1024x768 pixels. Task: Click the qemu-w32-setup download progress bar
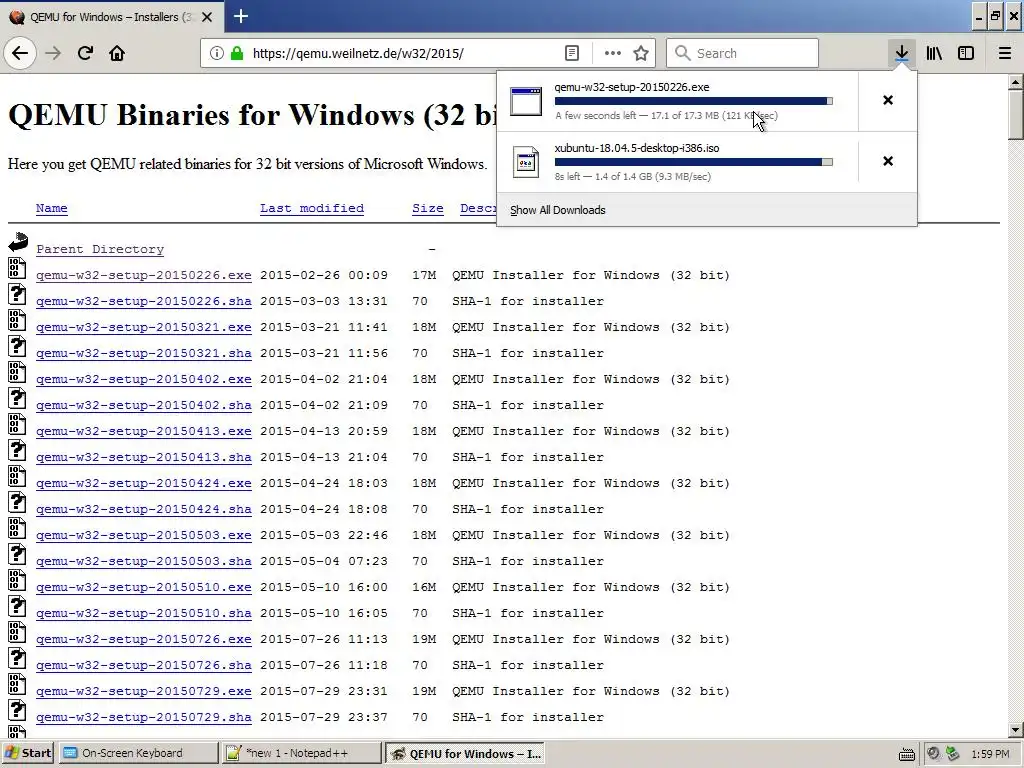click(x=694, y=101)
